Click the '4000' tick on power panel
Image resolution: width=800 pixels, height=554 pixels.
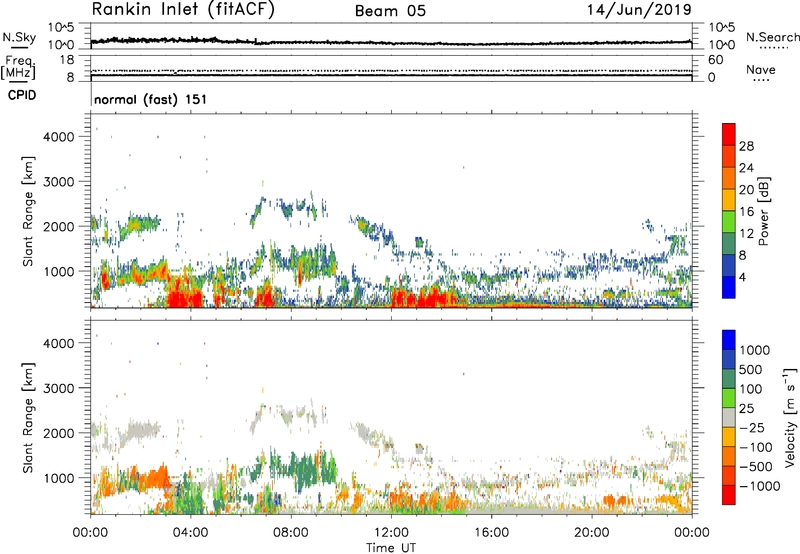[x=59, y=137]
